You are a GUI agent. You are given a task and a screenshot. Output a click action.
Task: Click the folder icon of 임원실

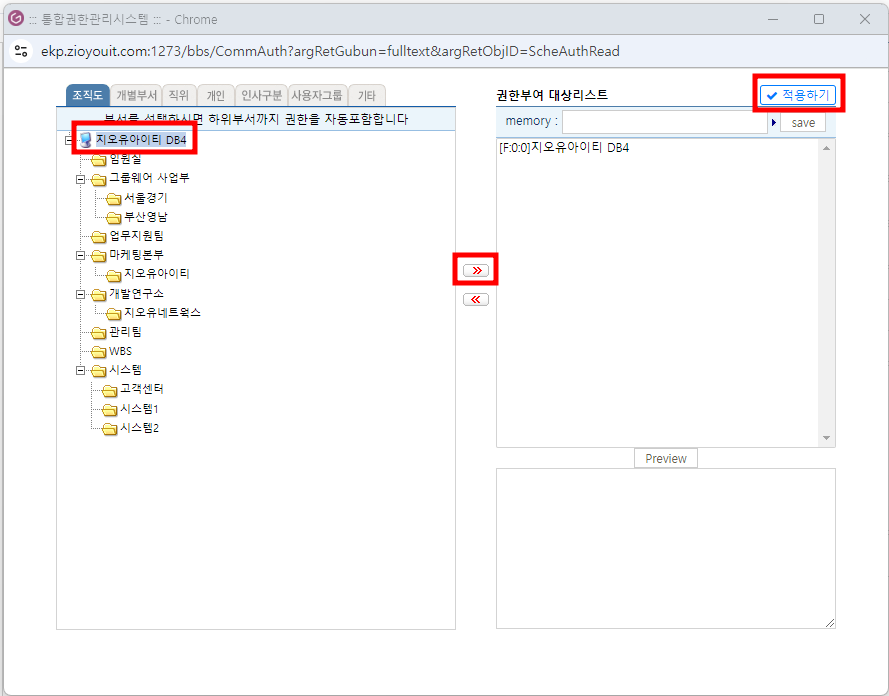coord(99,160)
